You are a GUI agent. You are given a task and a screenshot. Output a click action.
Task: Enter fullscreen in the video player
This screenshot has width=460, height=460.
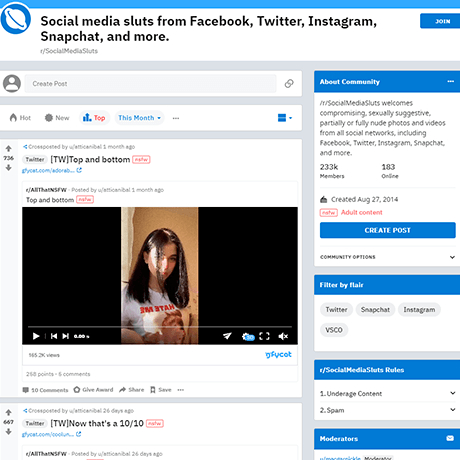click(x=264, y=336)
